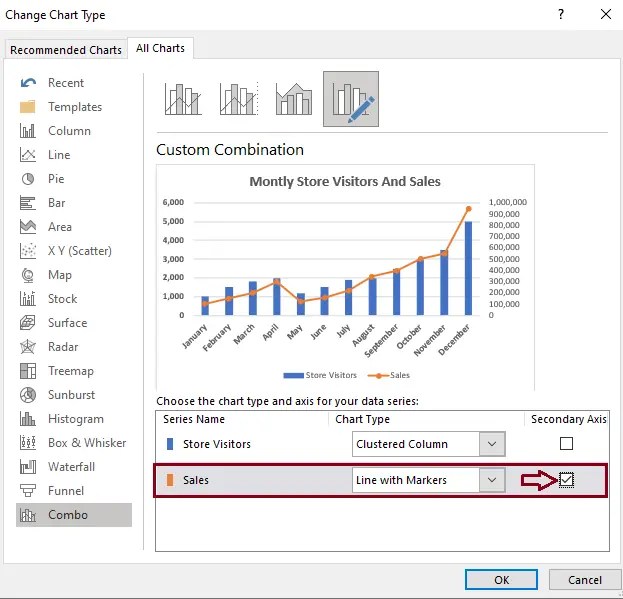Click the Chart Type column header
The height and width of the screenshot is (599, 623).
tap(362, 419)
